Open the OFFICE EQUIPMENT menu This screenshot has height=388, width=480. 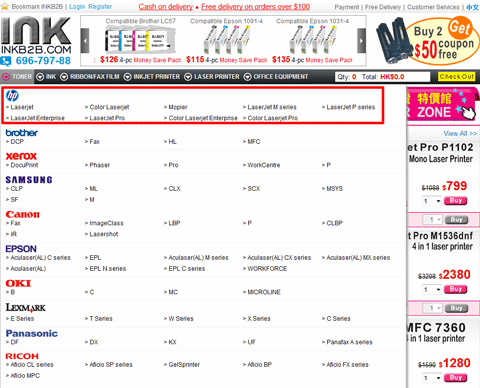[x=276, y=77]
